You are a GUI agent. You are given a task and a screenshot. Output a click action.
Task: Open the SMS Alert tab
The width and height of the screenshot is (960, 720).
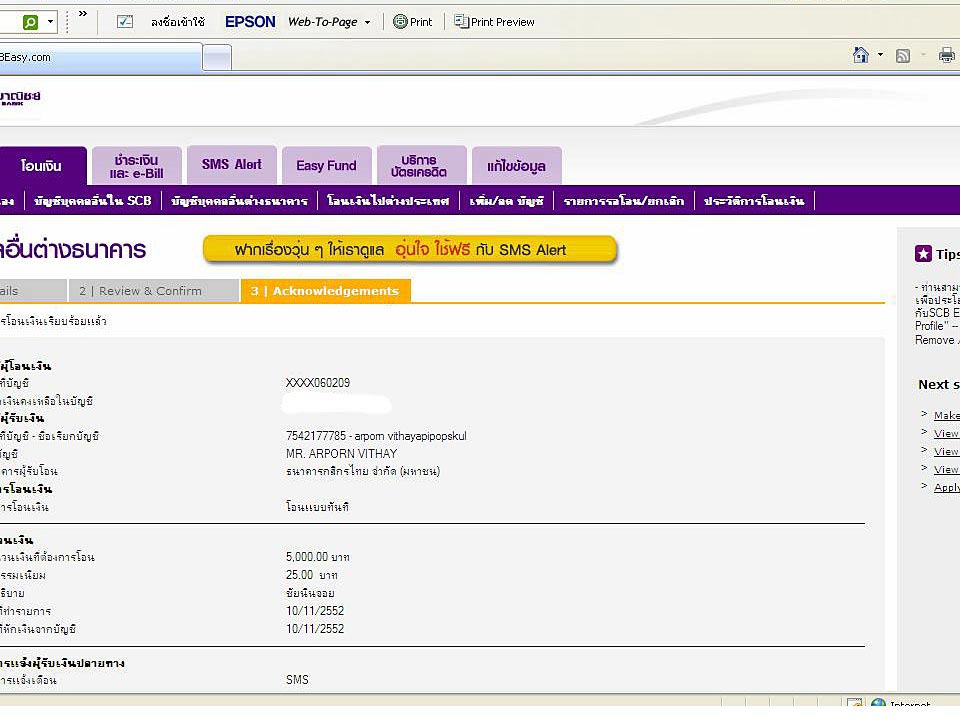click(x=231, y=165)
